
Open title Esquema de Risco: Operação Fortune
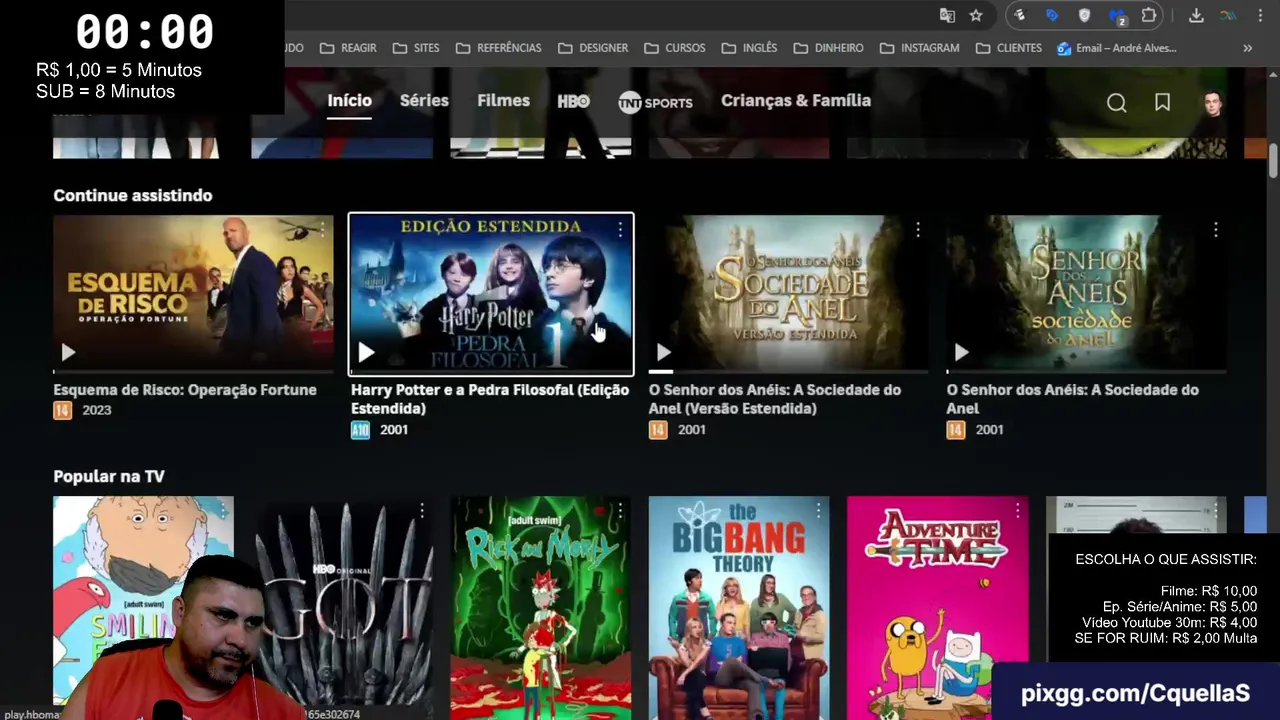185,390
